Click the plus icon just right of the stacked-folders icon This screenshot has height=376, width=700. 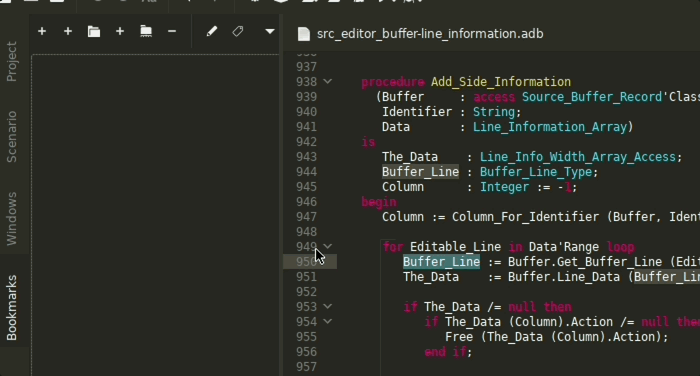pos(120,31)
